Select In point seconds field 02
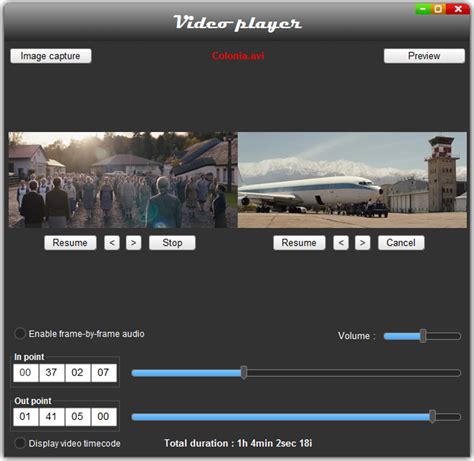This screenshot has height=461, width=474. 77,372
